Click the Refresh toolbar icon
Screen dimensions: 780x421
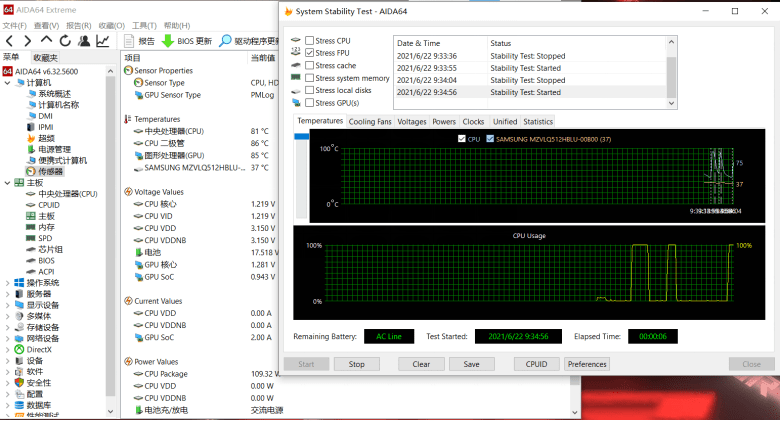[65, 41]
